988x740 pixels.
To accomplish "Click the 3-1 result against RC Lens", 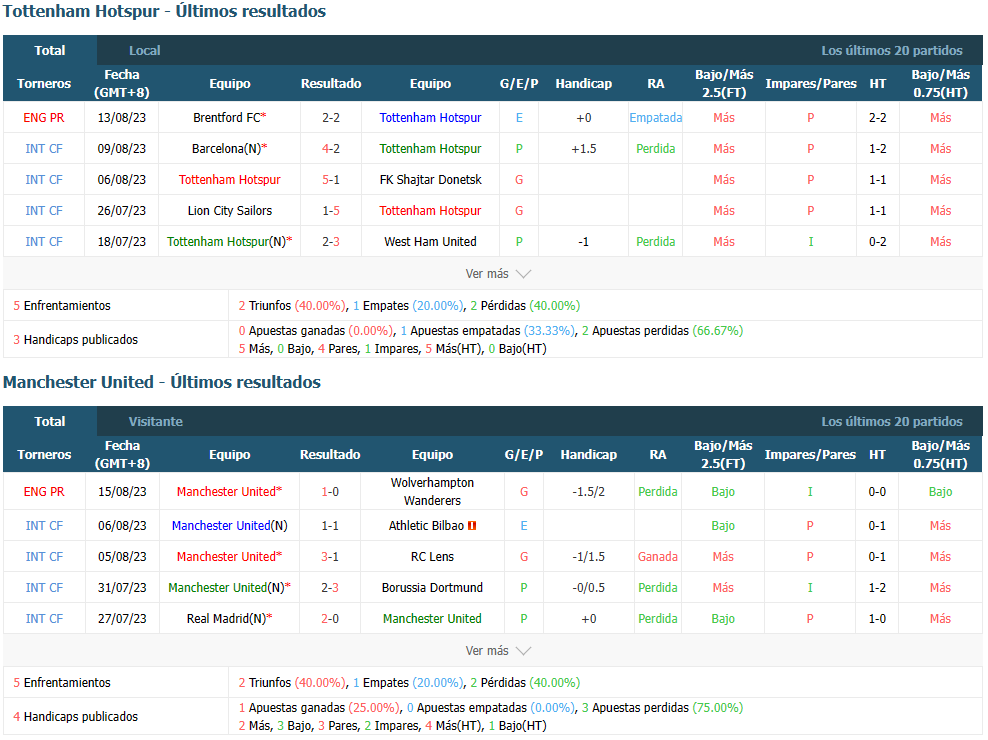I will click(x=330, y=557).
